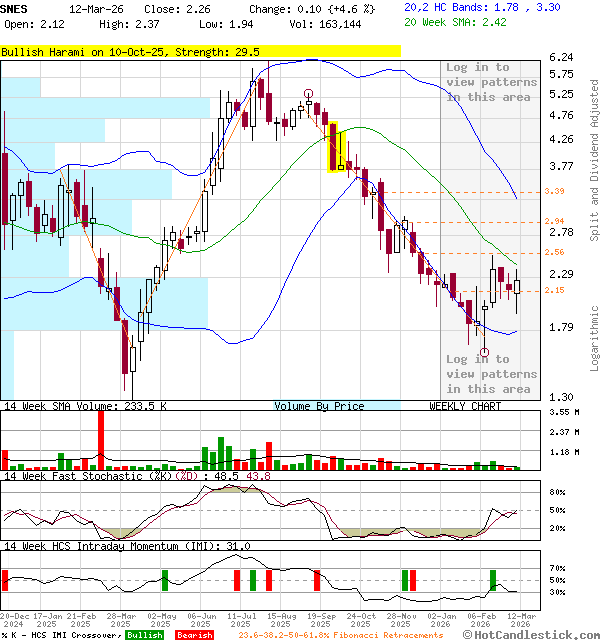
Task: Click the upper 'Log in to view patterns' text
Action: point(491,82)
